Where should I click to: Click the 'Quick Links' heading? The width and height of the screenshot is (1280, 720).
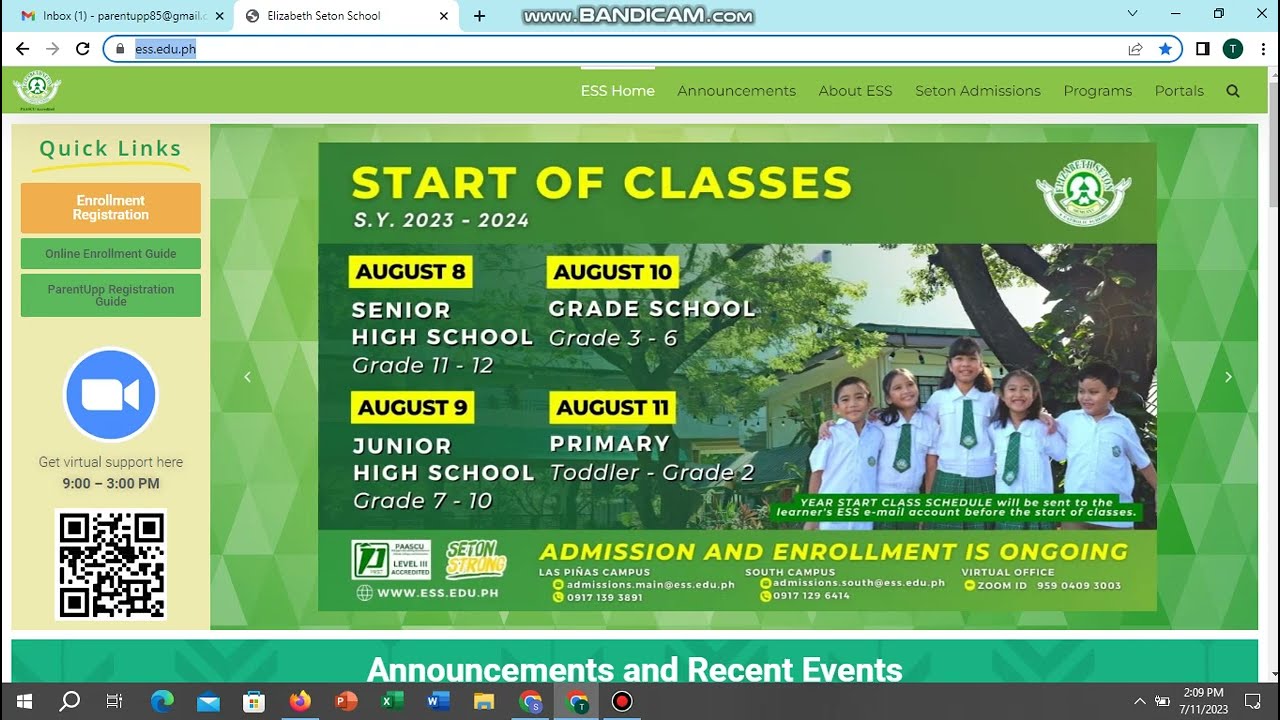[111, 149]
